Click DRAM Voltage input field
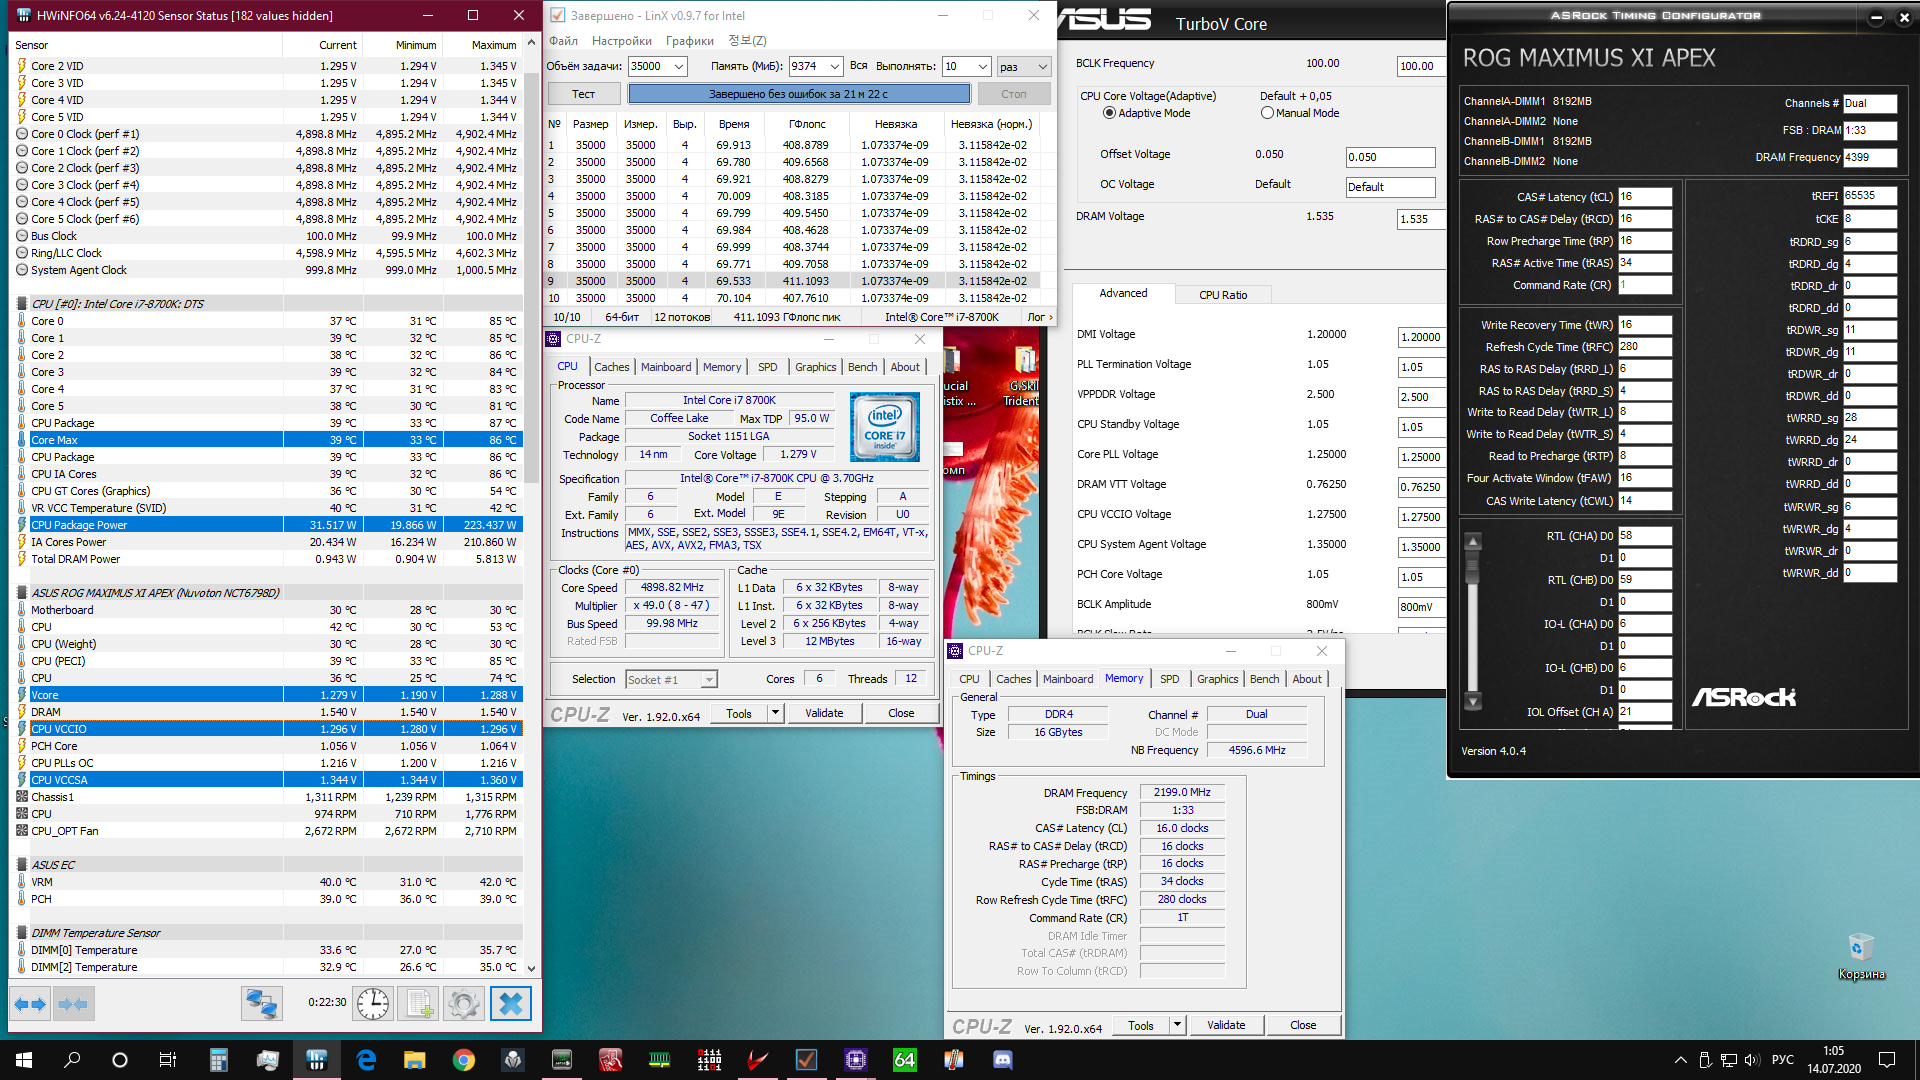This screenshot has width=1920, height=1080. [1419, 219]
